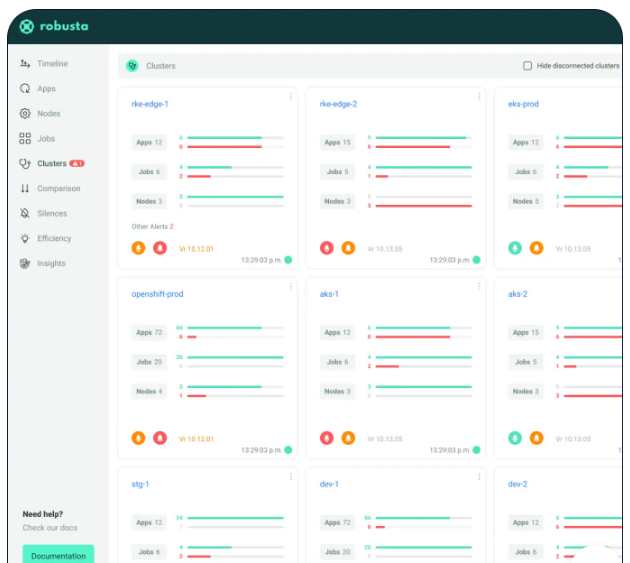
Task: Click Nodes 4 label on openshift-prod
Action: point(149,391)
